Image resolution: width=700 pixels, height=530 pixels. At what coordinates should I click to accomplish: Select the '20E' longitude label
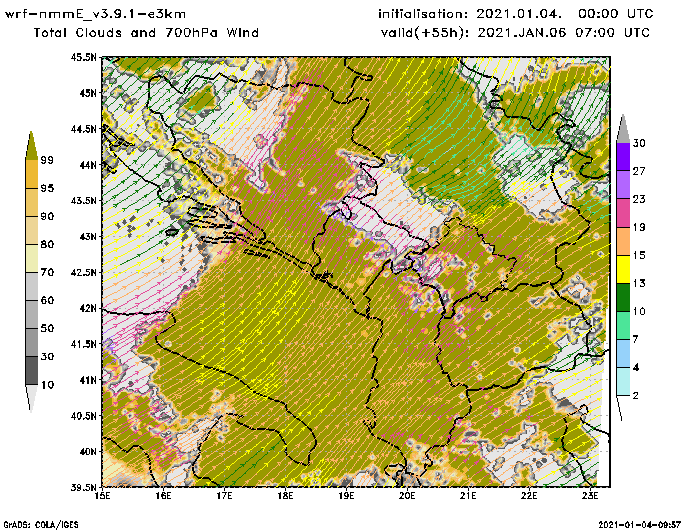[x=407, y=496]
